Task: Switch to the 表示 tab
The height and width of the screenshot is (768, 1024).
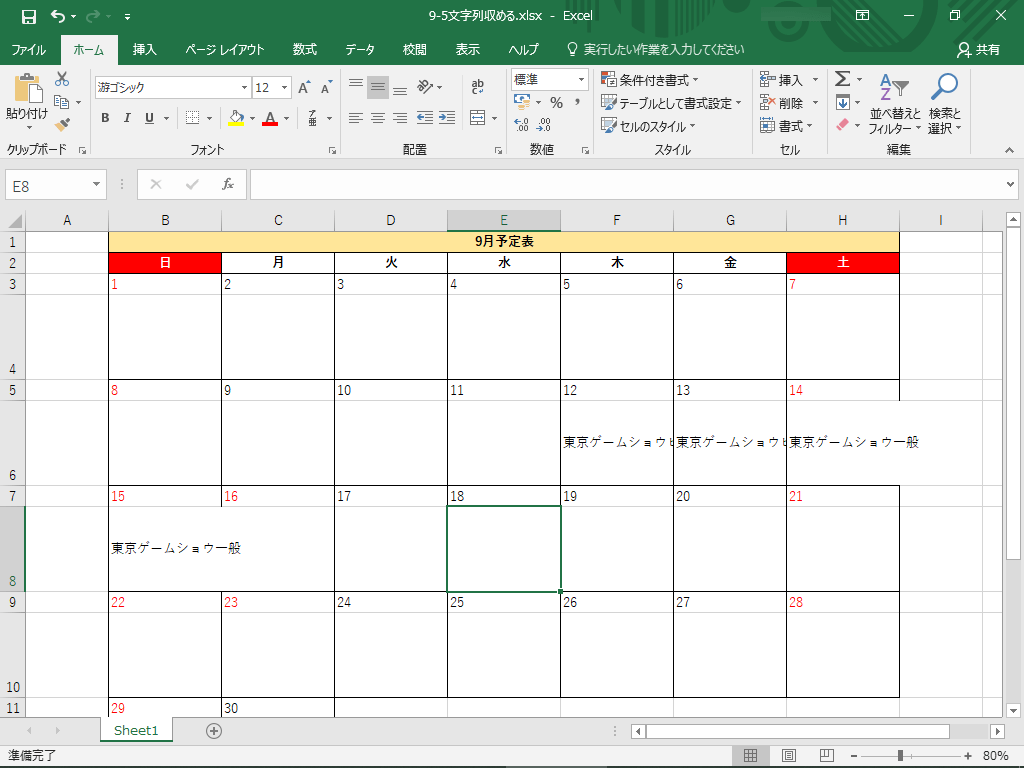Action: 468,50
